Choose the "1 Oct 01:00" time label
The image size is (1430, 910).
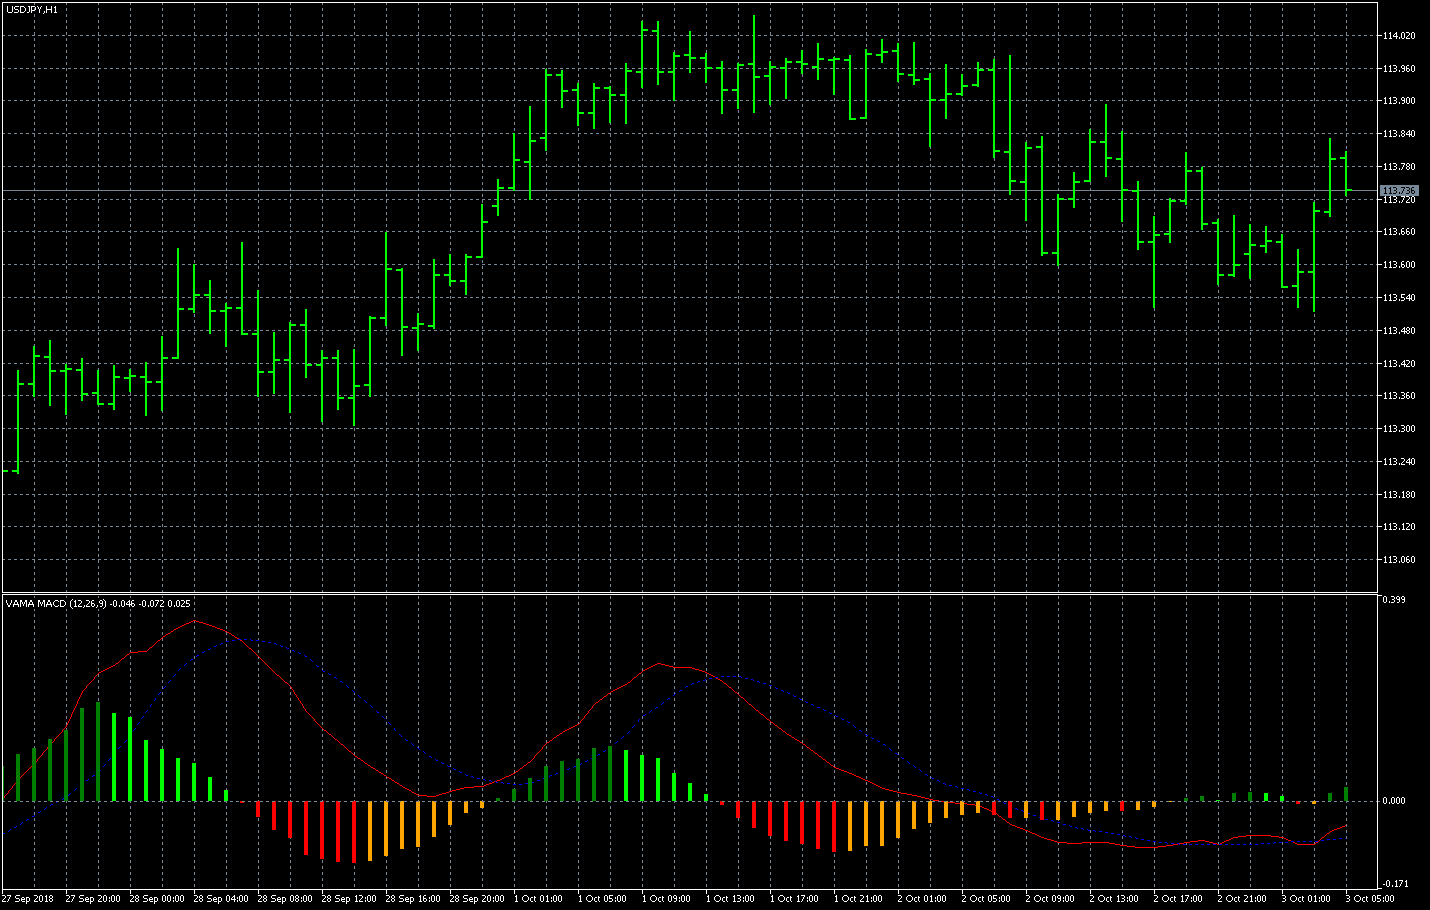pyautogui.click(x=538, y=899)
